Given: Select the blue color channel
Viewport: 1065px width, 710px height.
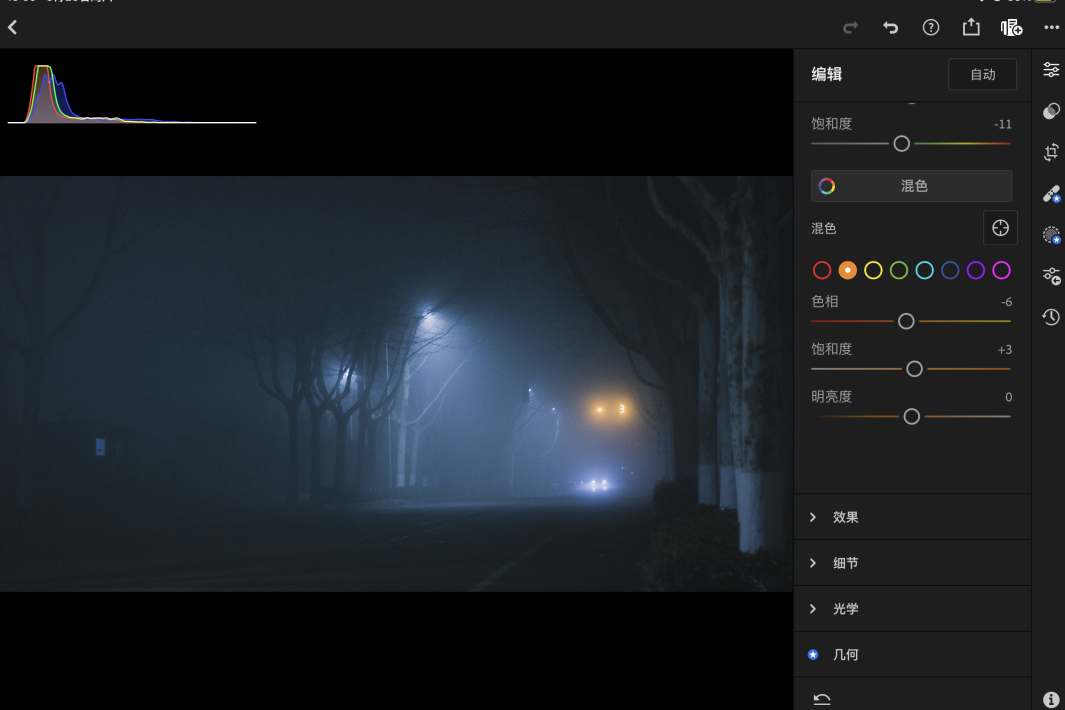Looking at the screenshot, I should tap(950, 270).
